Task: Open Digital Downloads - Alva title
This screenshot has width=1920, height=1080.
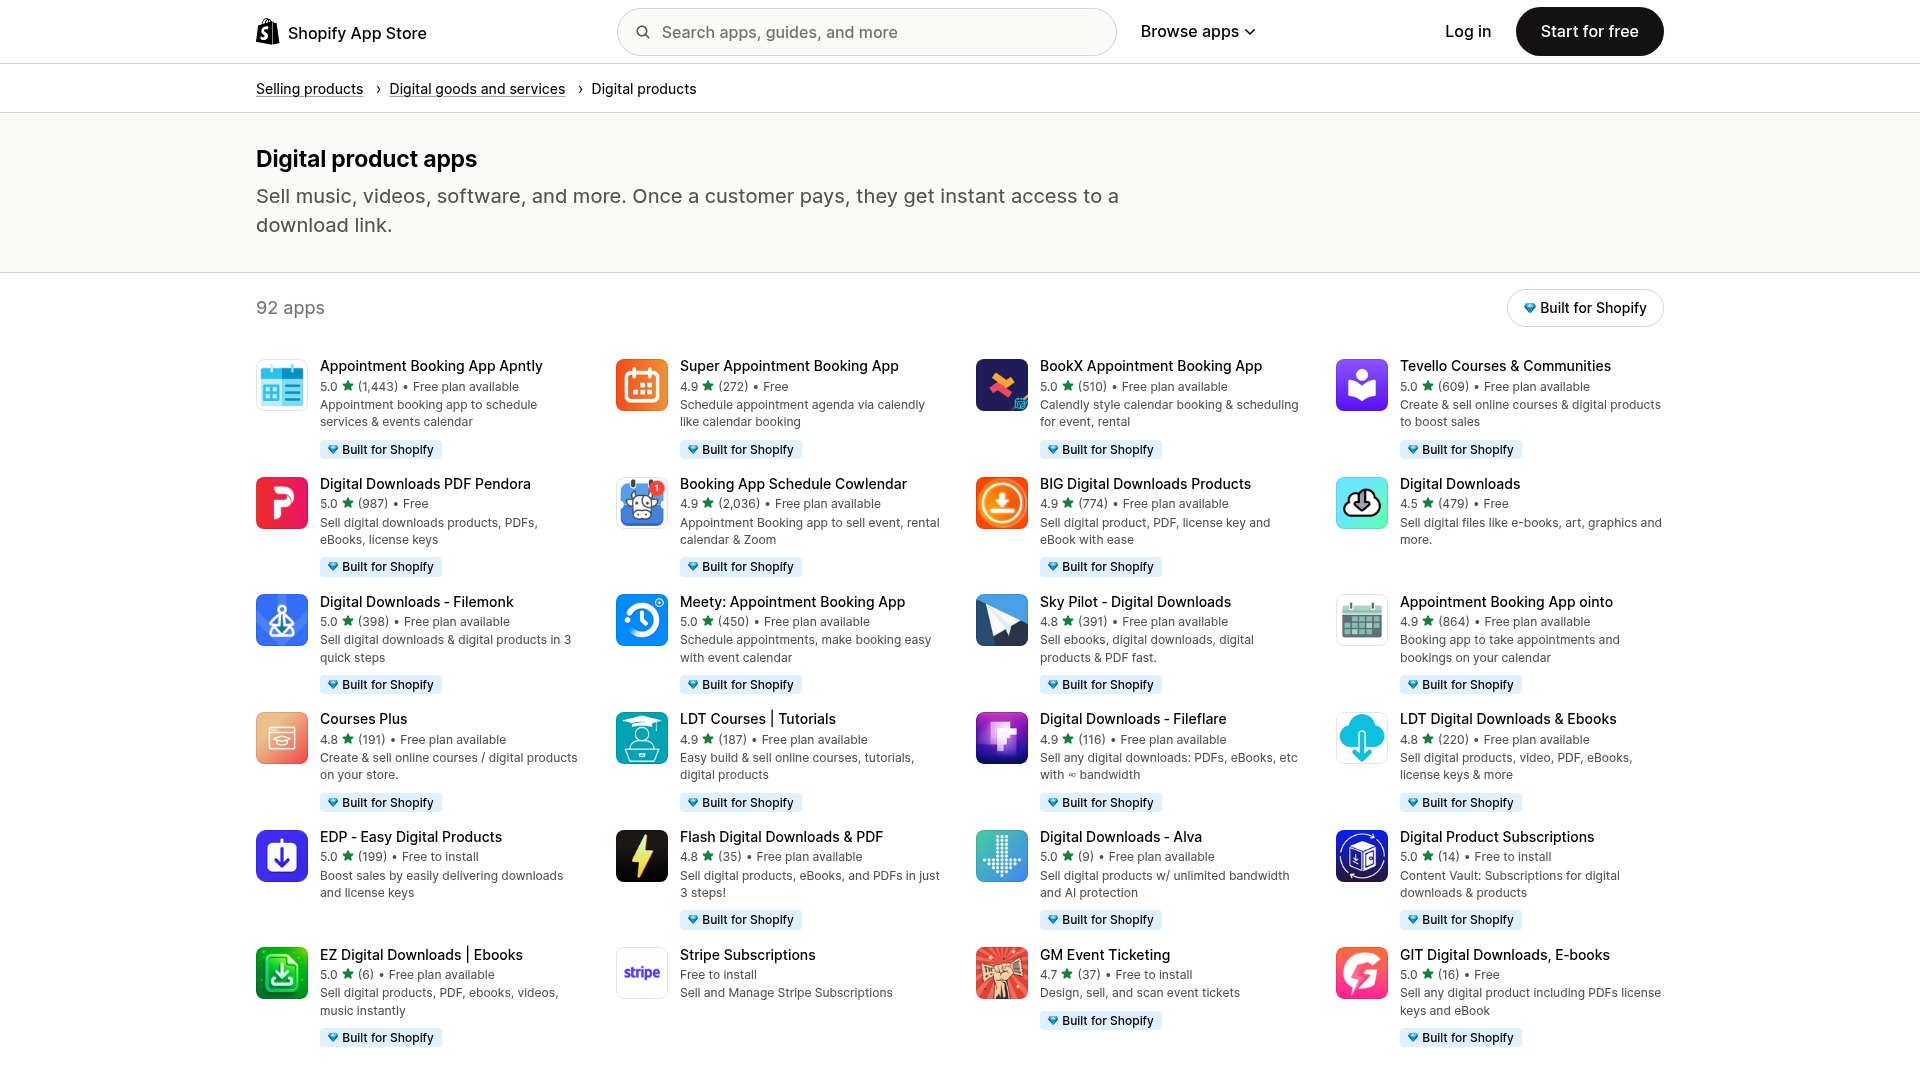Action: click(x=1121, y=837)
